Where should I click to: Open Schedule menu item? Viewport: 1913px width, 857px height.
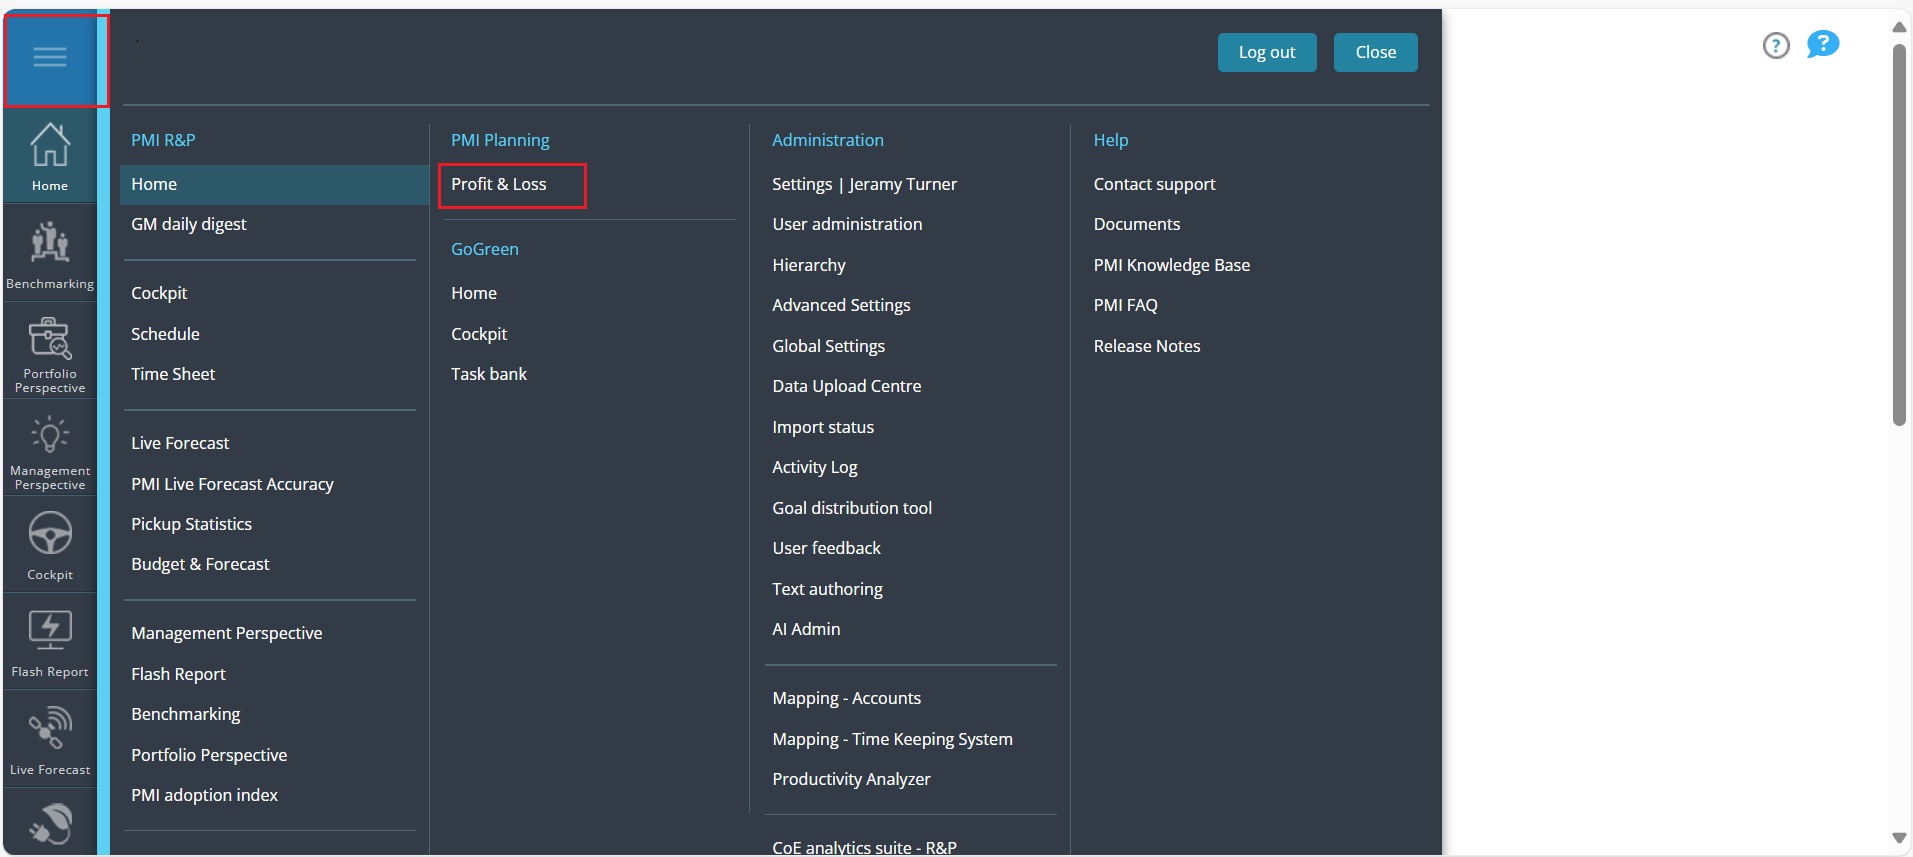[x=165, y=334]
